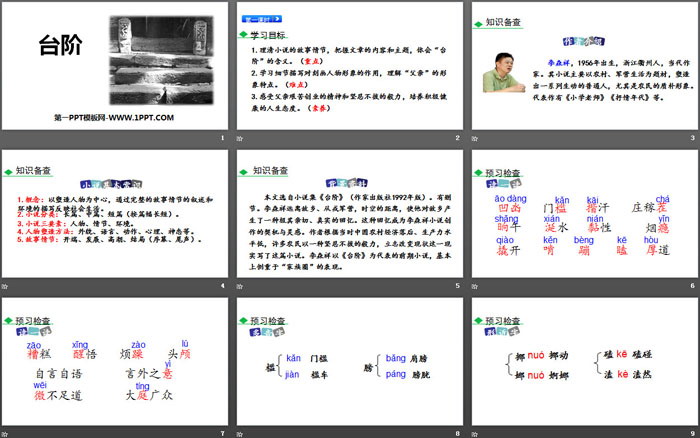Click the slide number 1 label

click(x=222, y=138)
